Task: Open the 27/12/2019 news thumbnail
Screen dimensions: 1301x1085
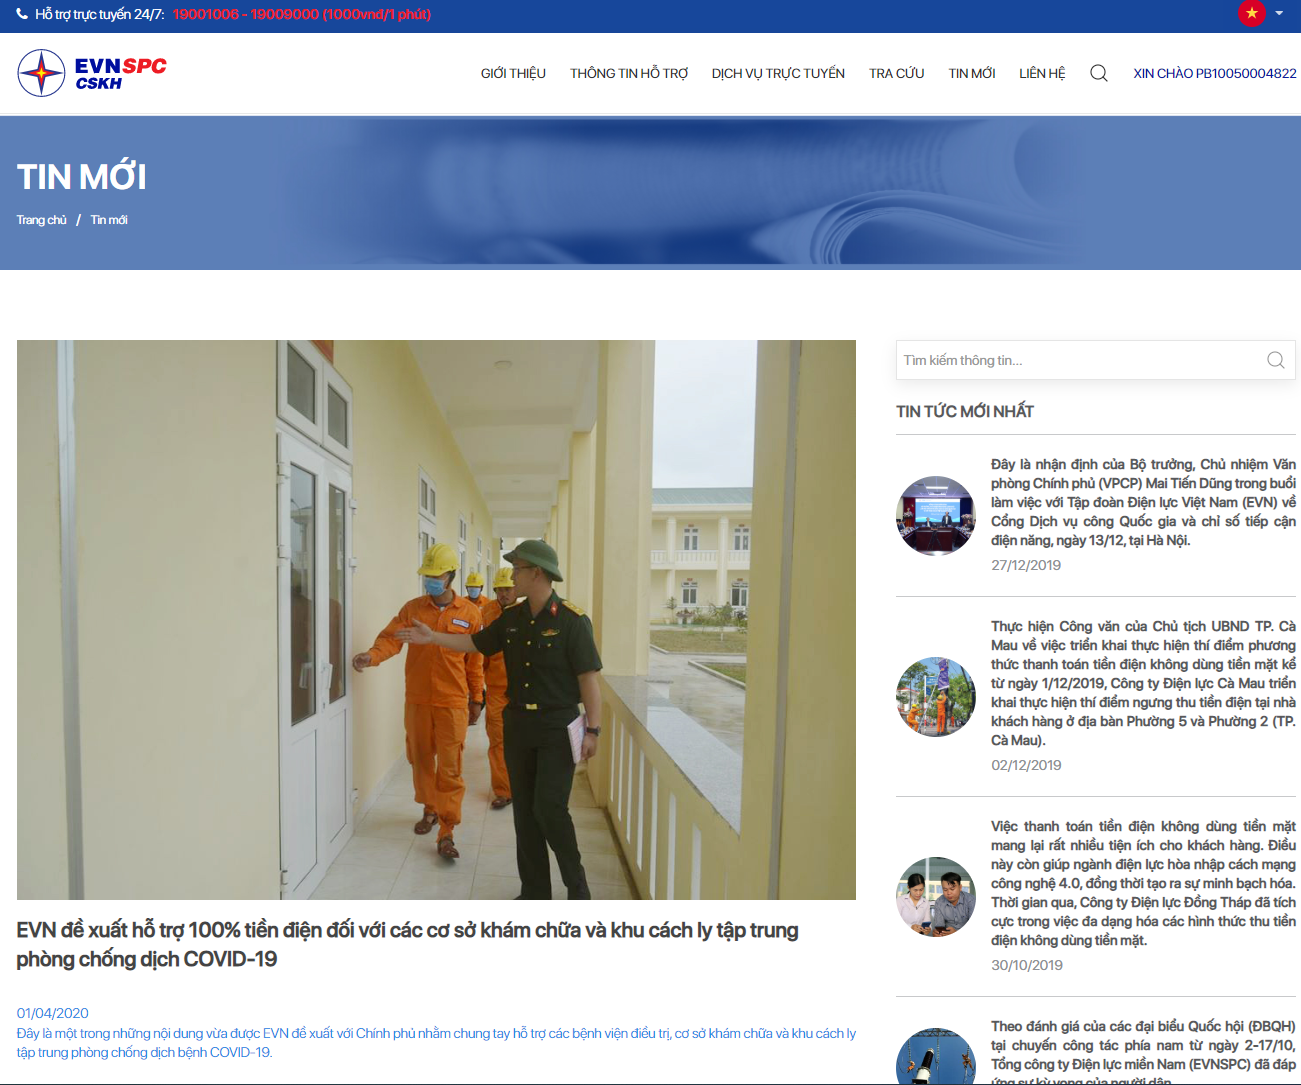Action: point(935,515)
